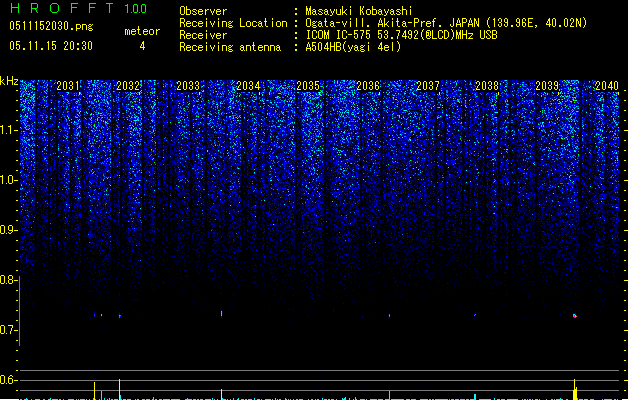Click the Receiving Location label
Viewport: 629px width, 400px height.
point(233,23)
